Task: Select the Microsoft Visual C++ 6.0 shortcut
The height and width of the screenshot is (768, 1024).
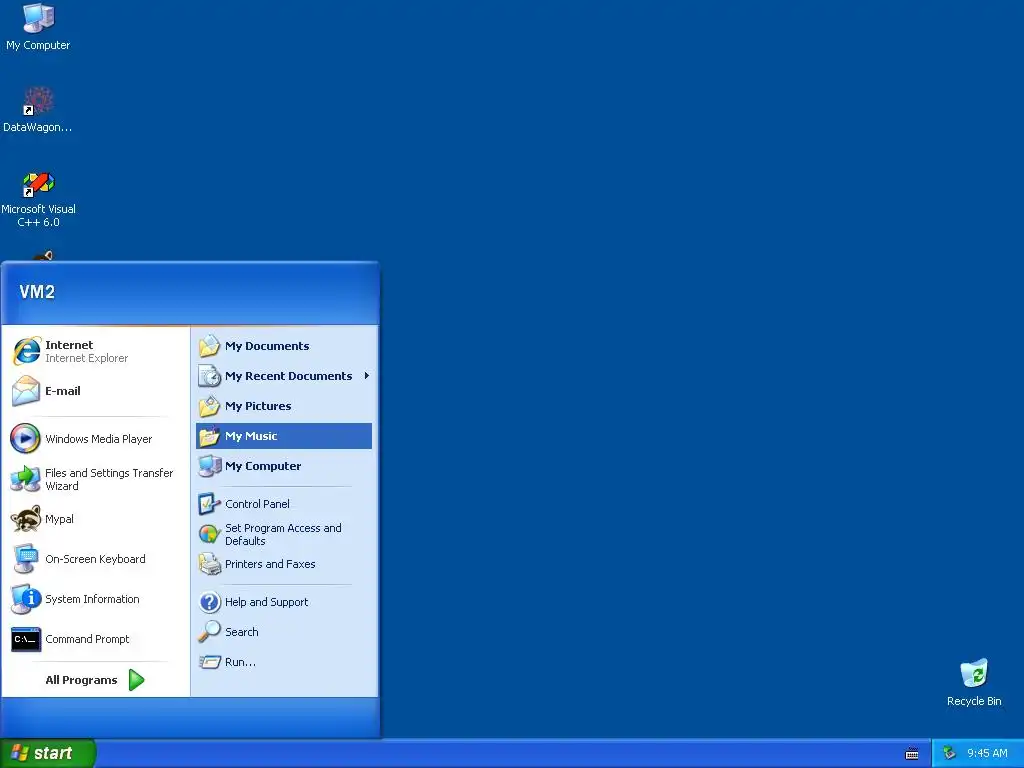Action: click(38, 199)
